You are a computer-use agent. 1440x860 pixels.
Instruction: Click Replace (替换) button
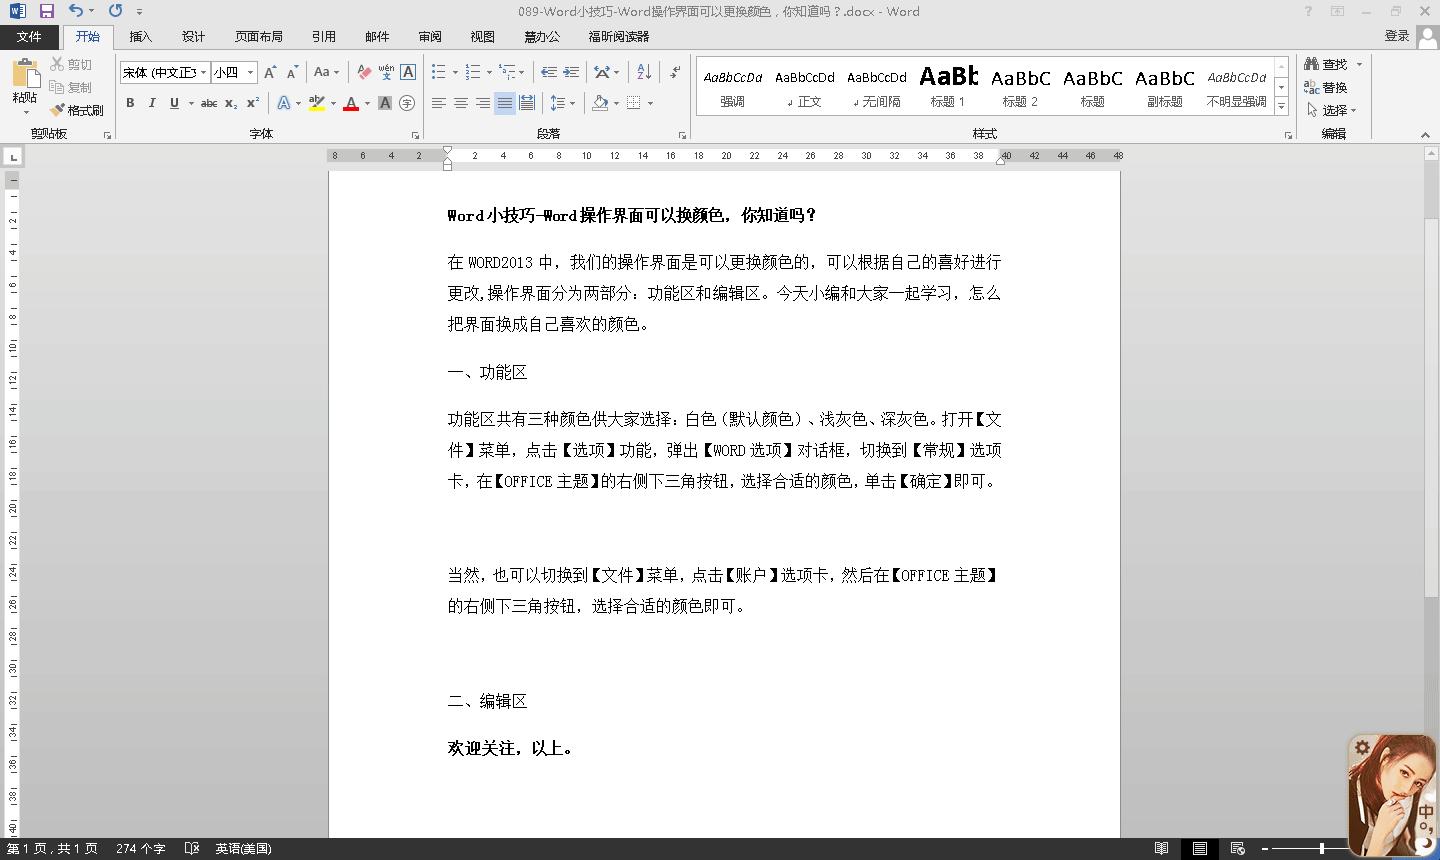pos(1327,87)
